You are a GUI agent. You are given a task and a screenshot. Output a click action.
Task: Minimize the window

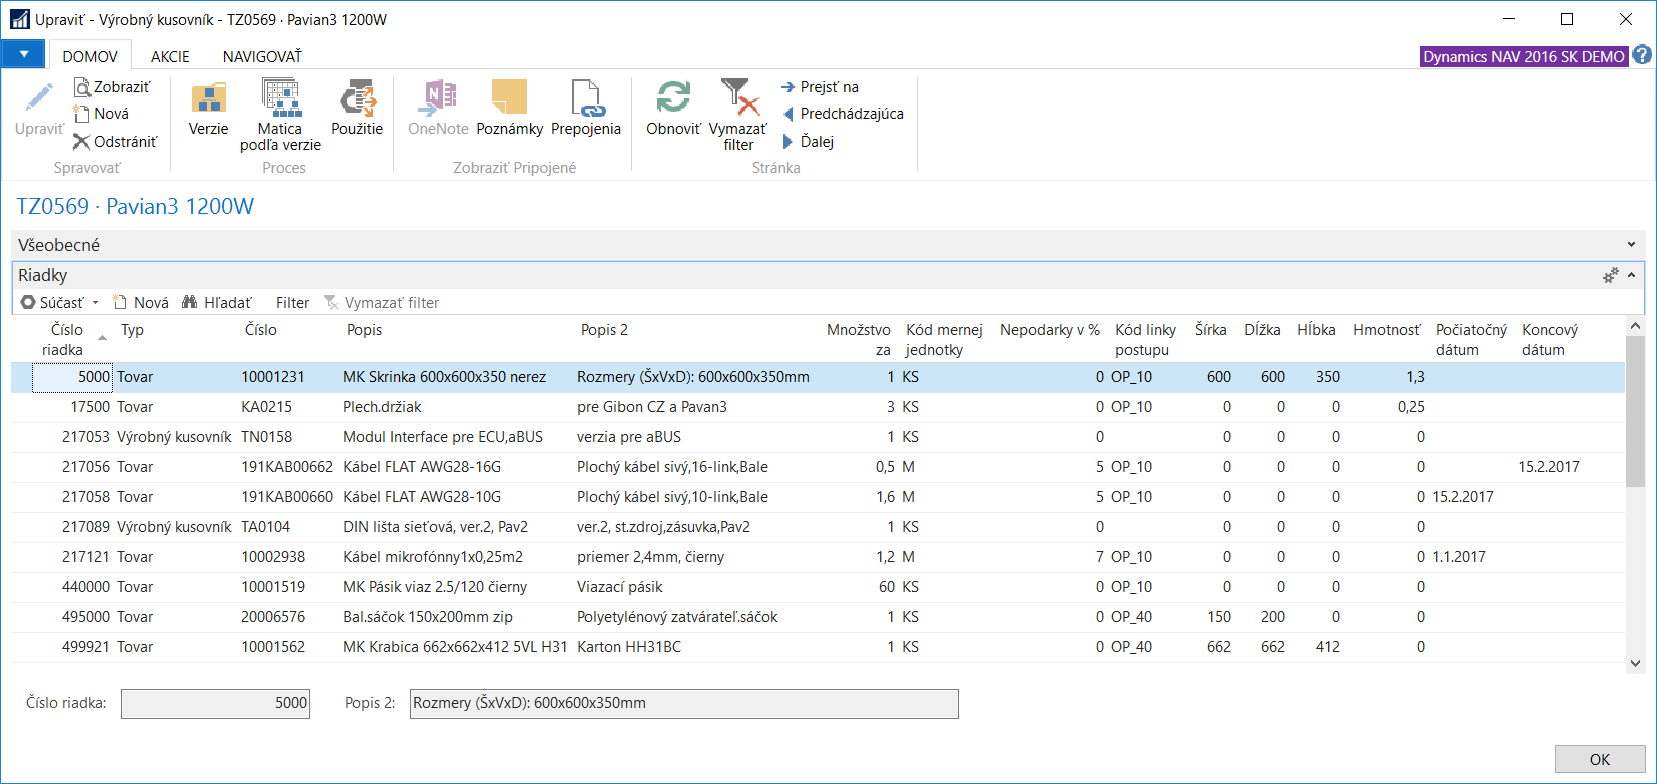coord(1510,19)
